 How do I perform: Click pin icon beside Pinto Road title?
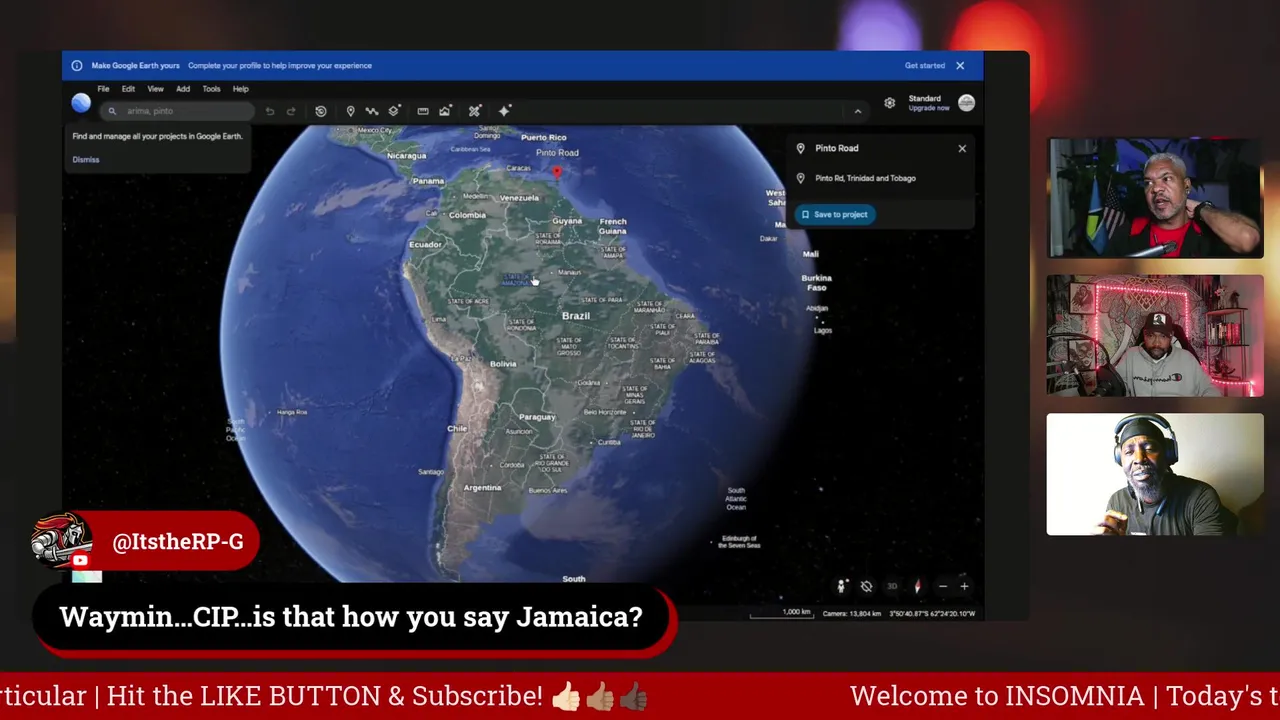click(800, 148)
